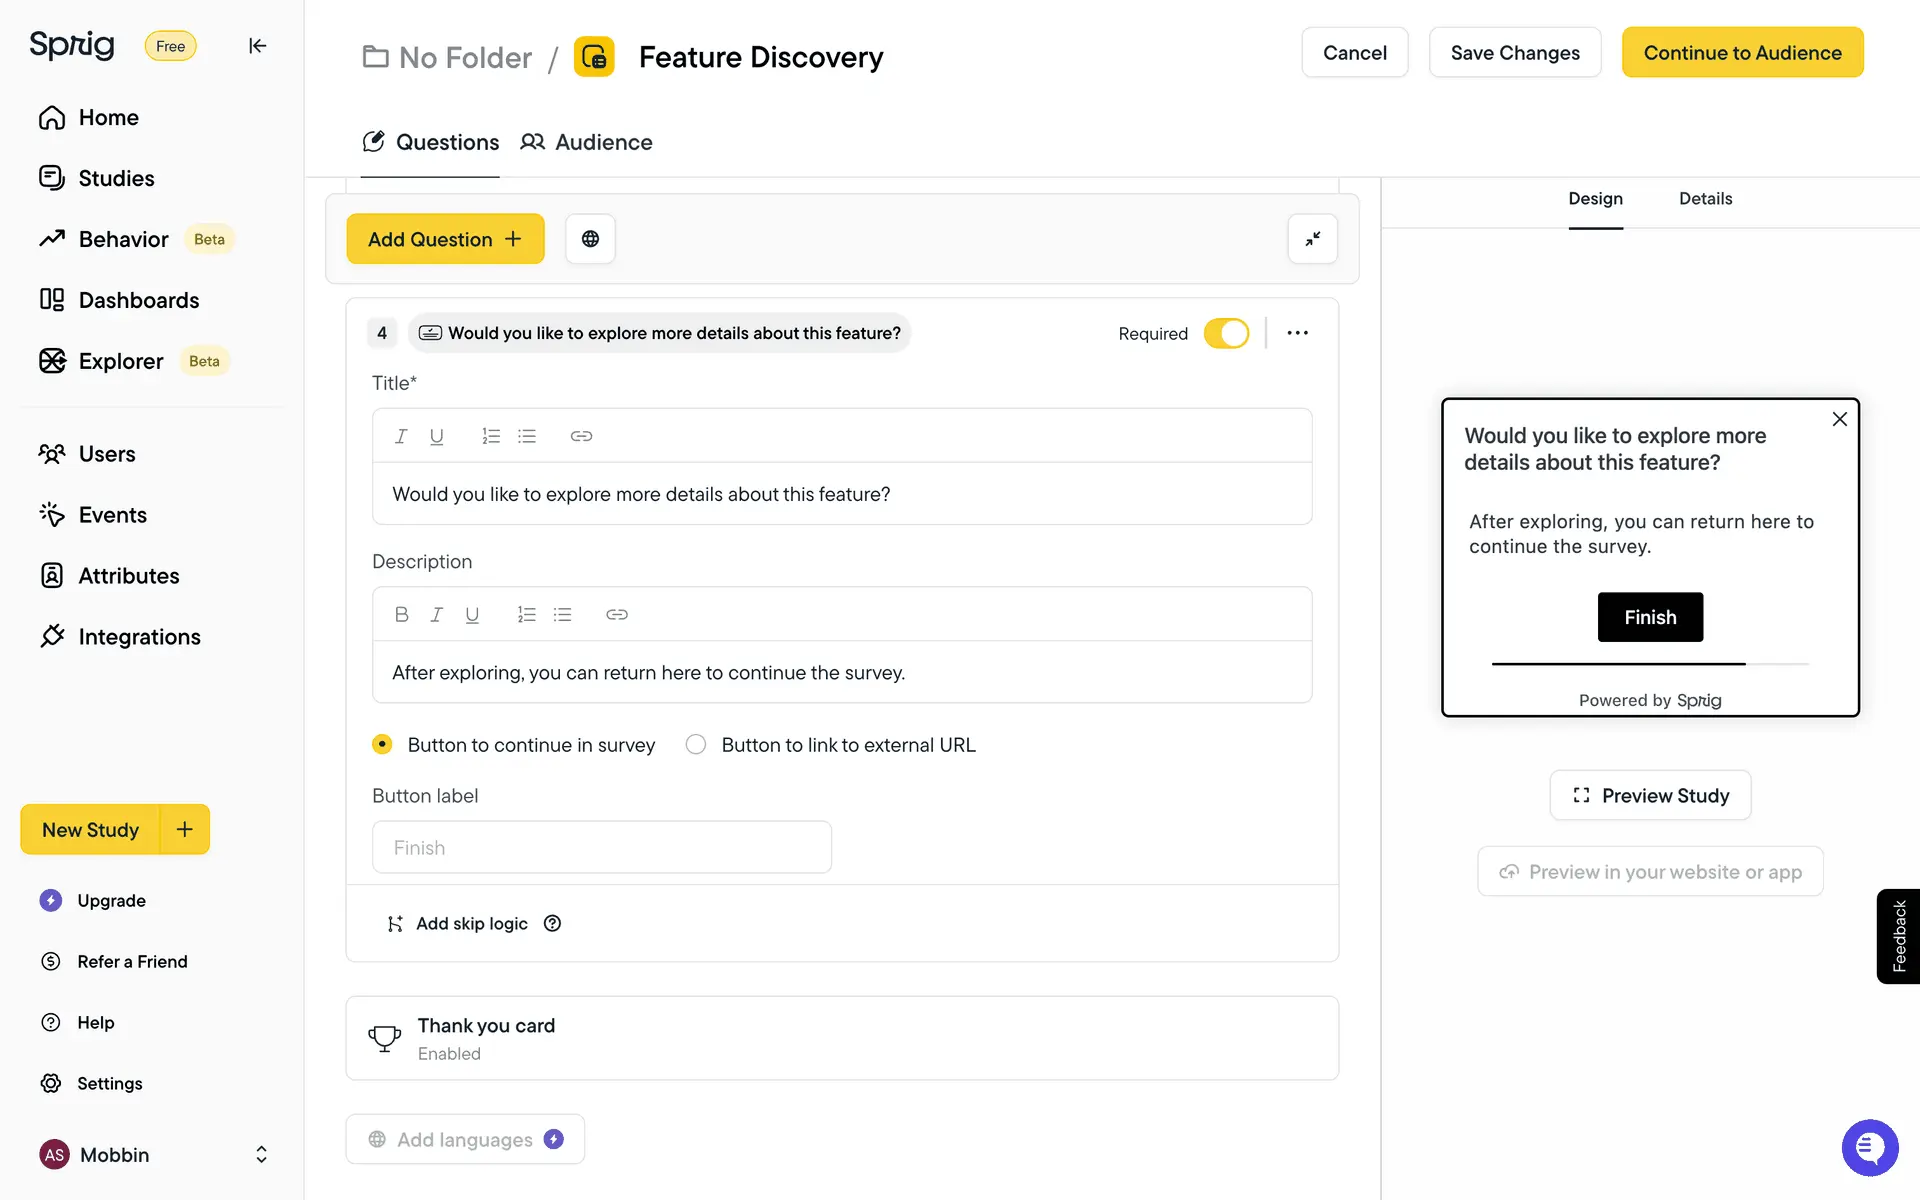Apply numbered list in Description toolbar
Screen dimensions: 1920x1200
click(526, 615)
